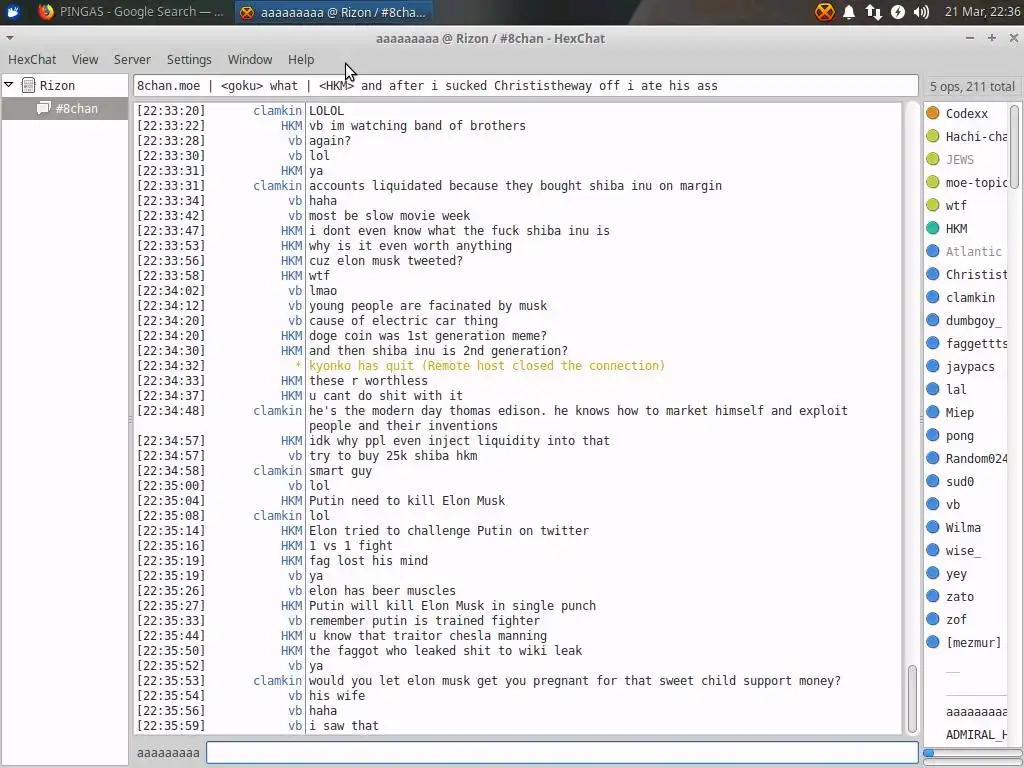Click the blue icon beside wise_
The height and width of the screenshot is (768, 1024).
933,550
